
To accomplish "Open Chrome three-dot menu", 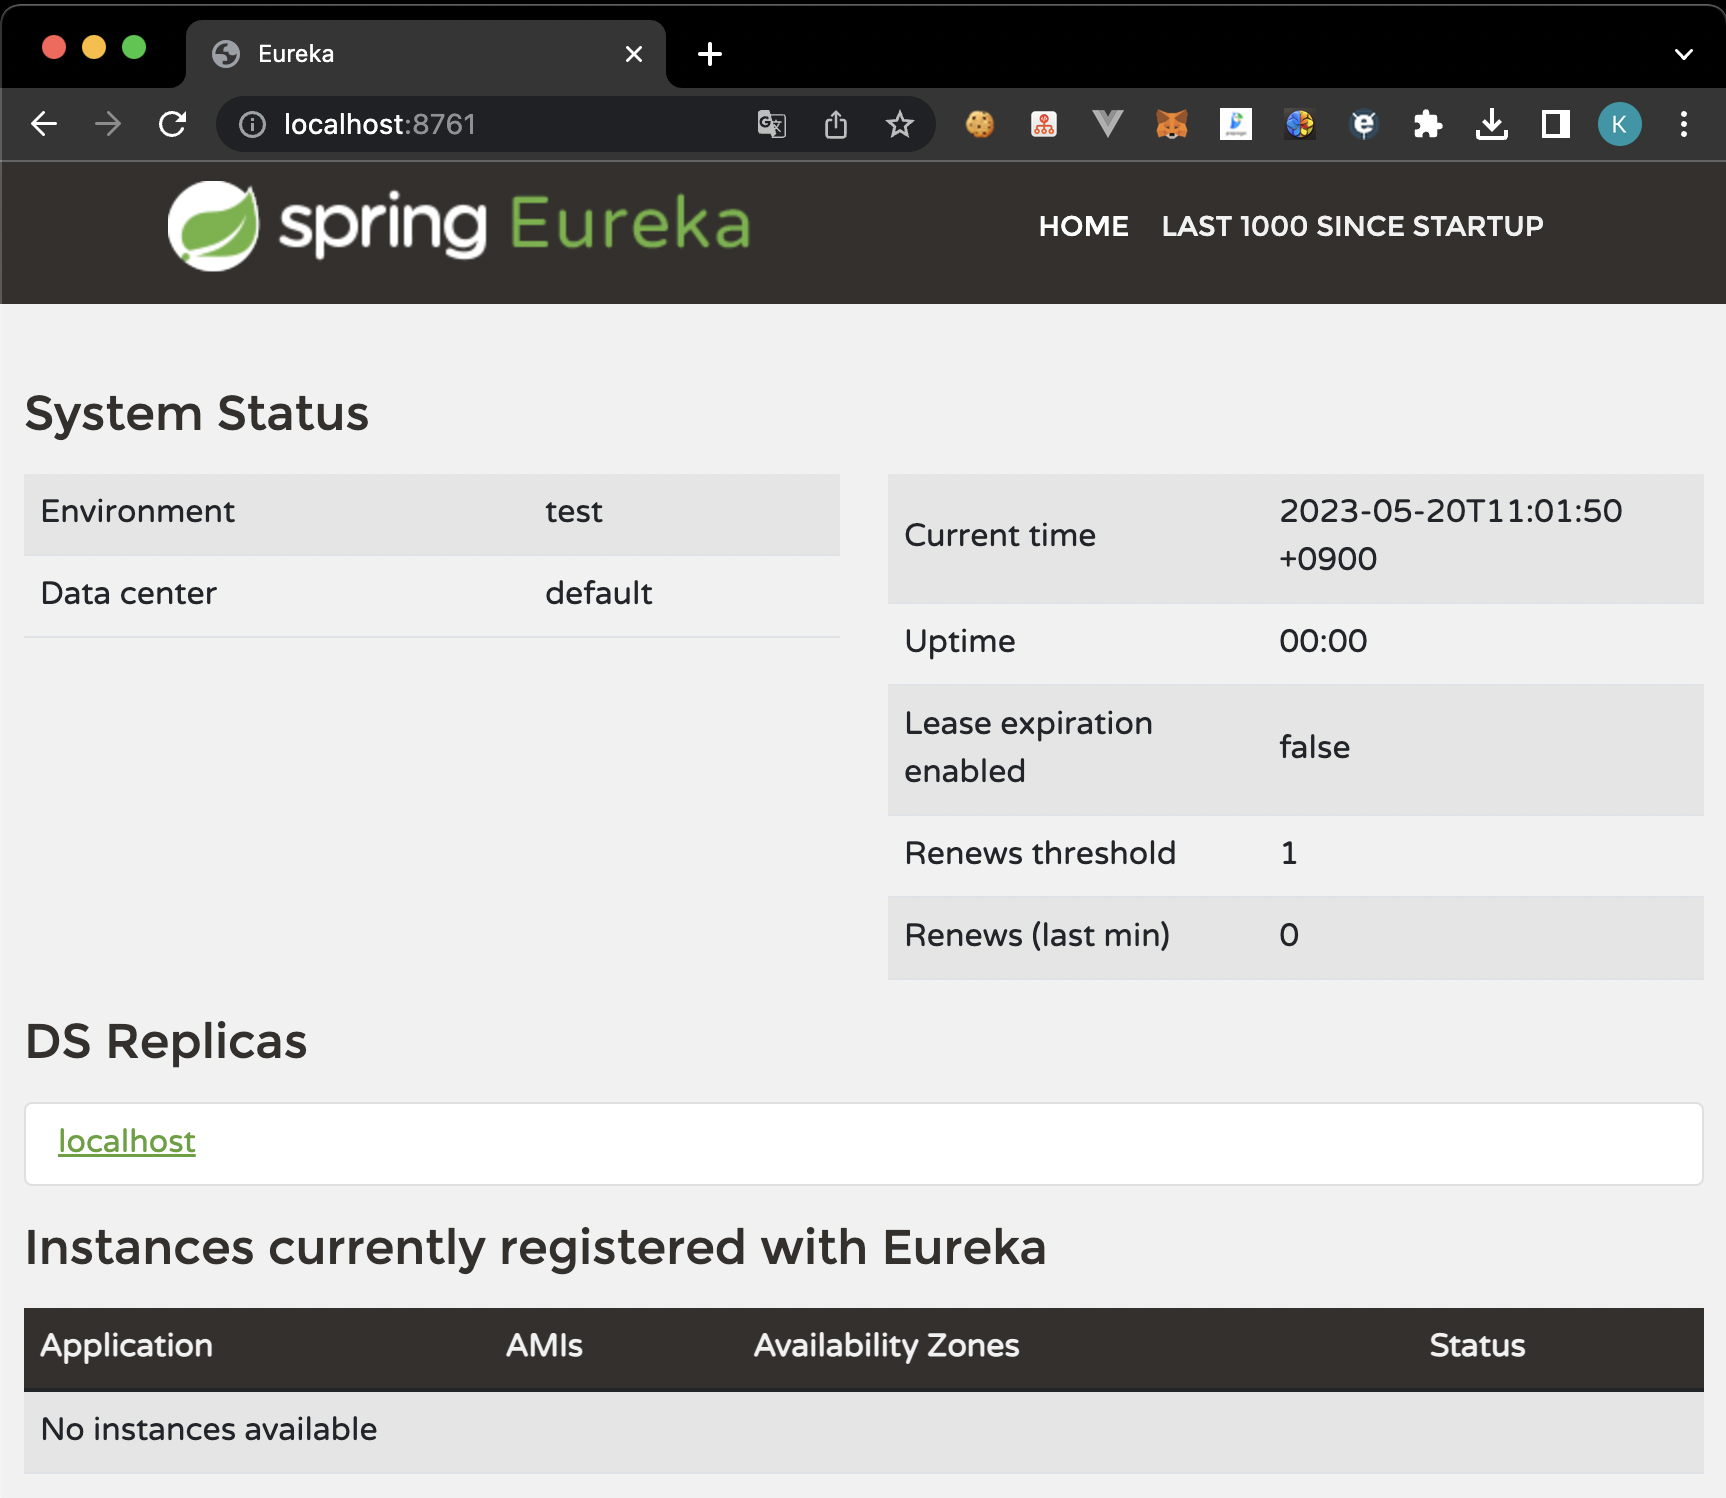I will tap(1684, 124).
